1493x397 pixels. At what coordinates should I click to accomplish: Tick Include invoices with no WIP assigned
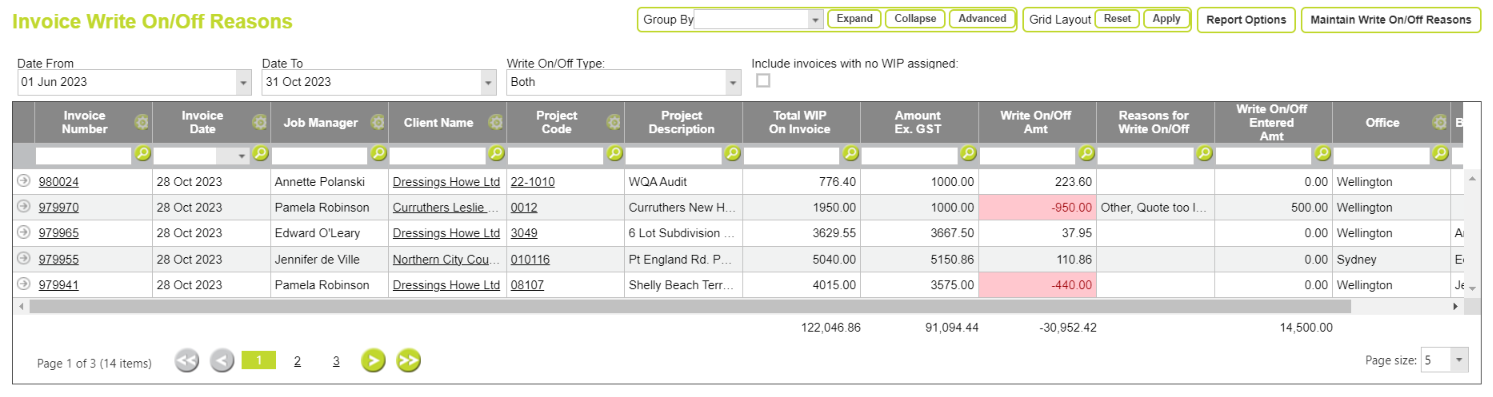763,81
